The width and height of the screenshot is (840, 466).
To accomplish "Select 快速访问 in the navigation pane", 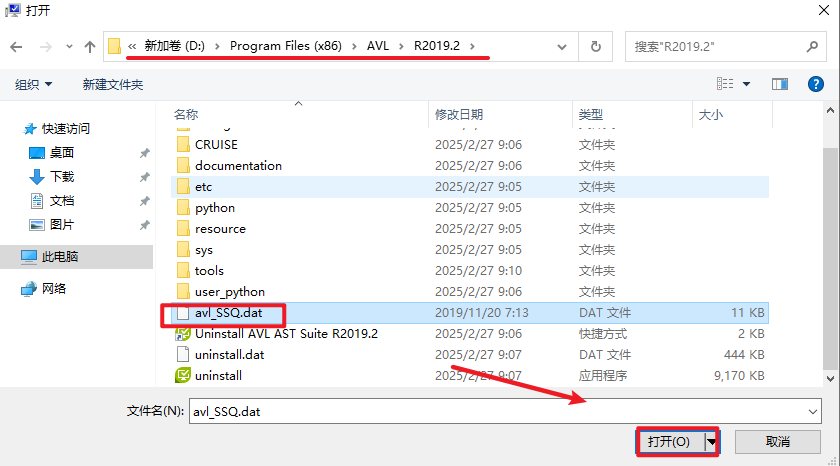I will tap(56, 129).
